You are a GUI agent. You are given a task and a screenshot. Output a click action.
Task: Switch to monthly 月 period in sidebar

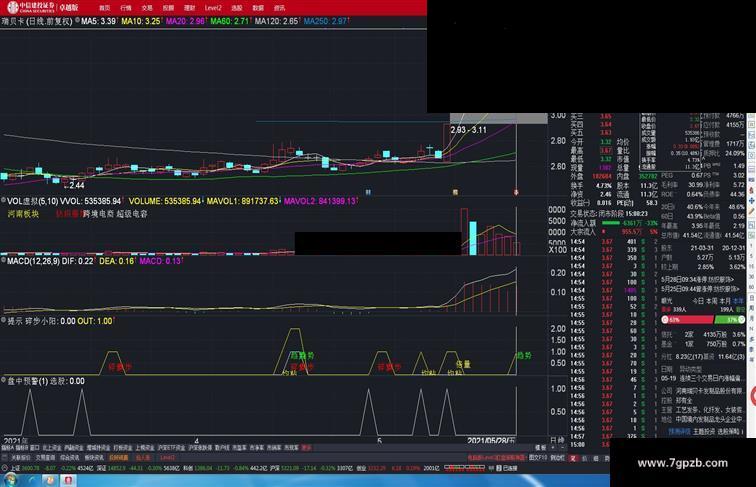751,319
